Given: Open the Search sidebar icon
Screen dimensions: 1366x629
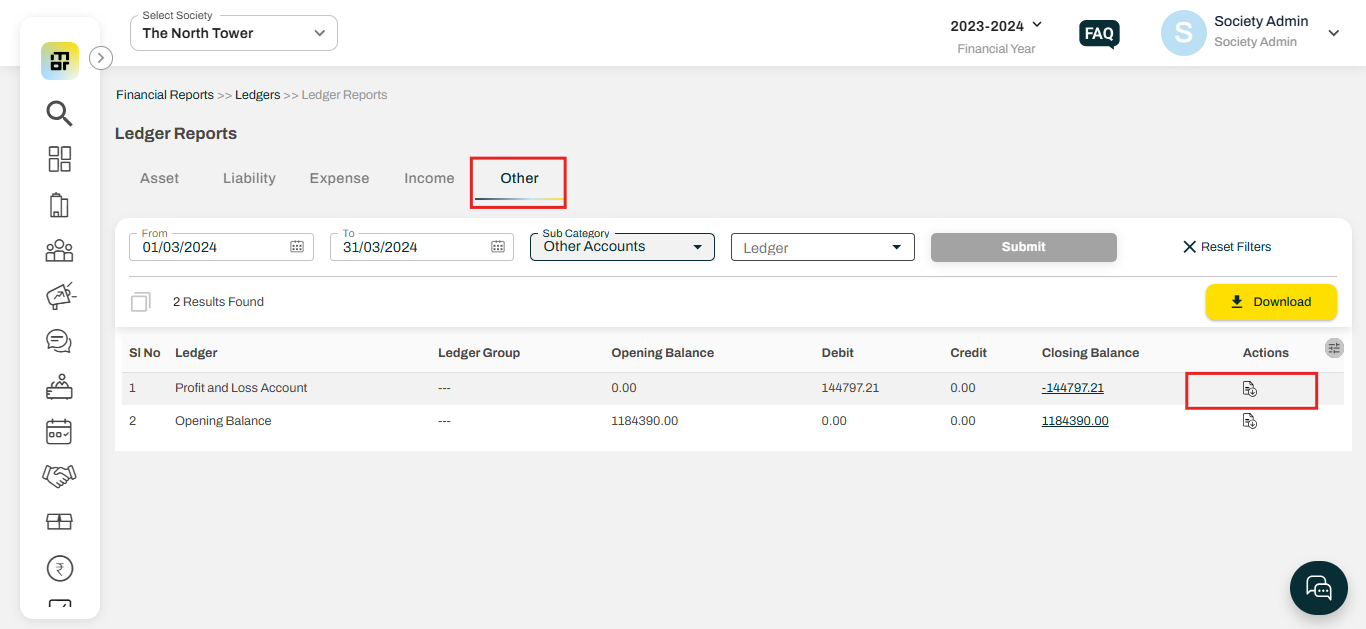Looking at the screenshot, I should click(59, 113).
